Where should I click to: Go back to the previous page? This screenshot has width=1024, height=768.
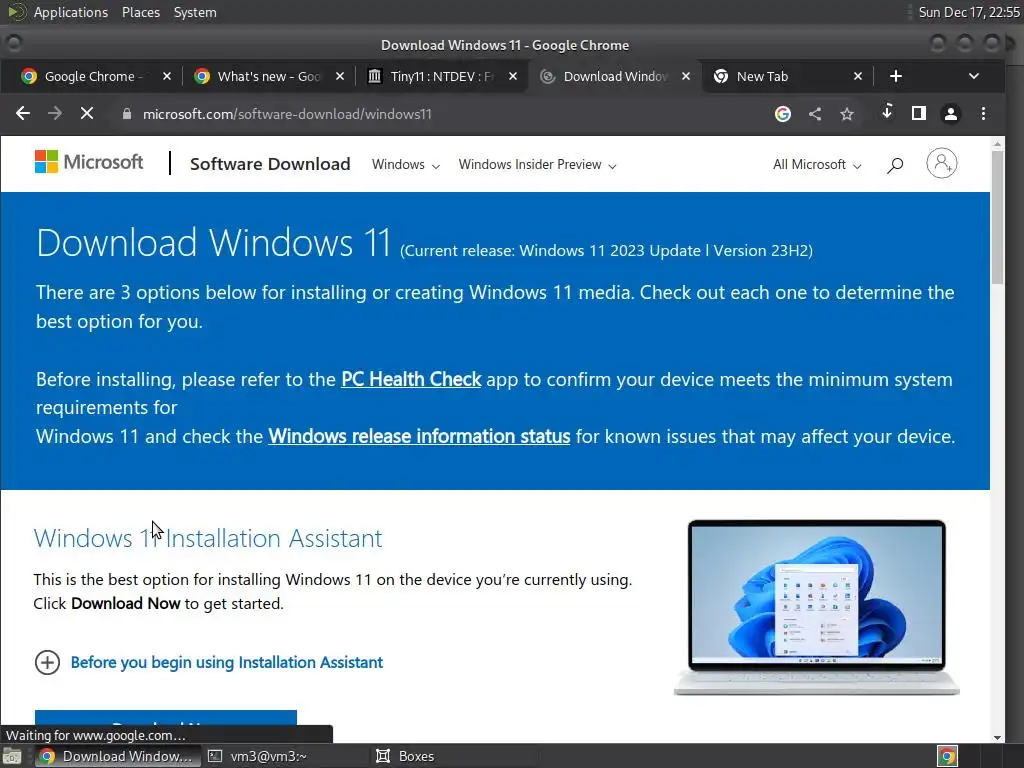pos(23,114)
